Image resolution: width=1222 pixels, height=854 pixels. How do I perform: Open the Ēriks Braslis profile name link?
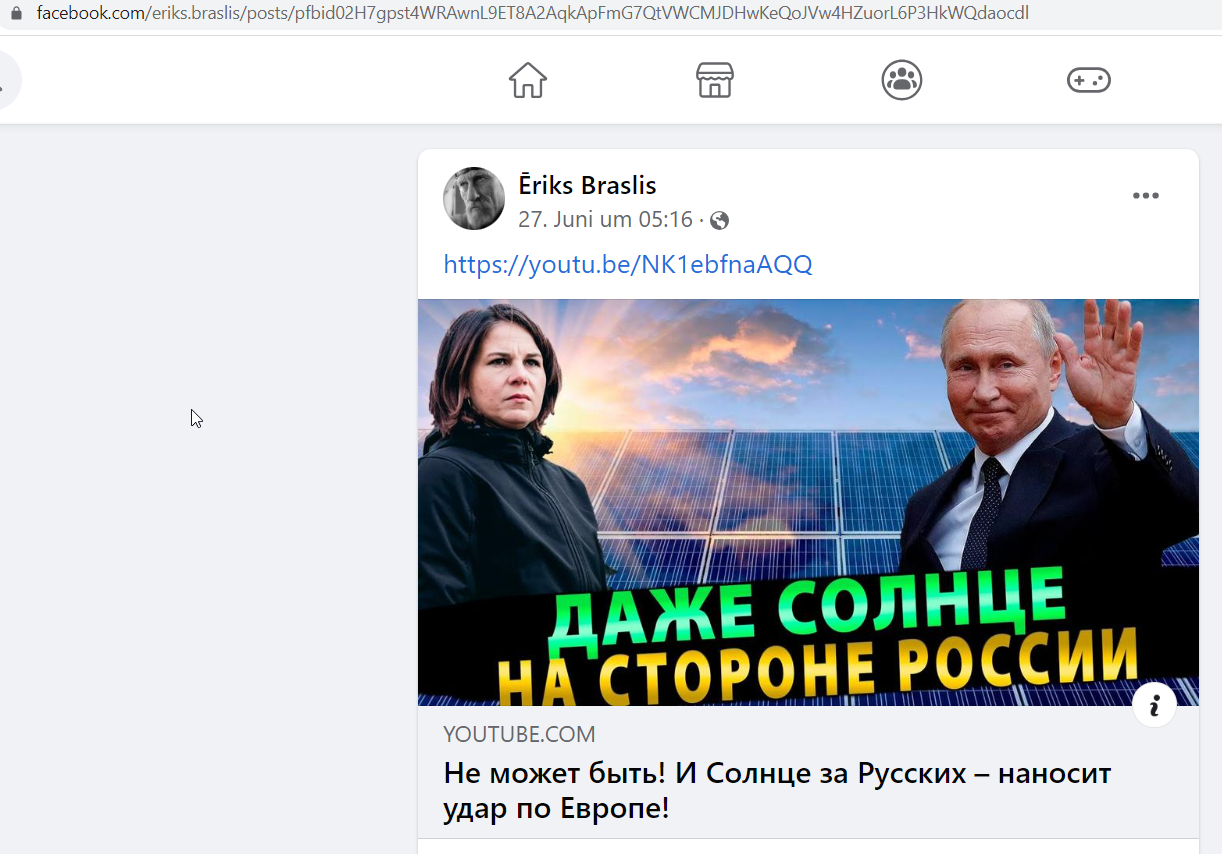pyautogui.click(x=587, y=185)
